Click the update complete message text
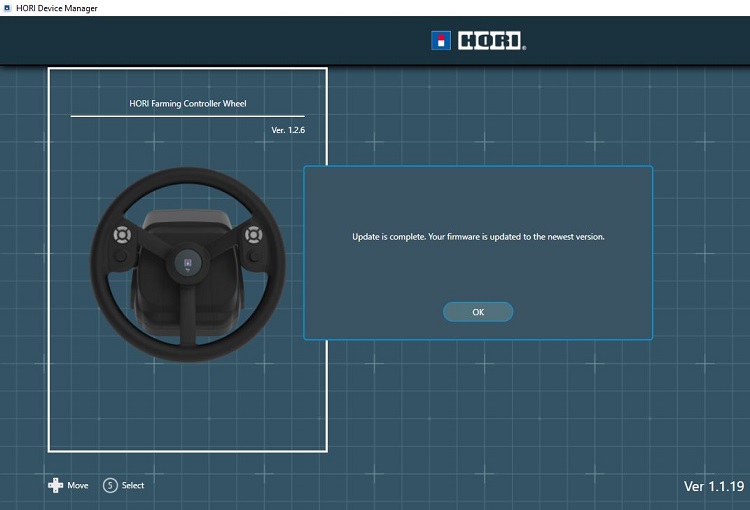Screen dimensions: 750x510 click(478, 237)
